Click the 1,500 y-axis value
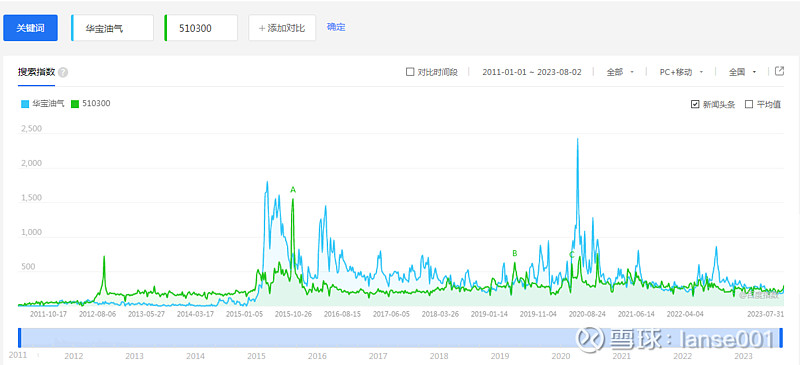The height and width of the screenshot is (365, 800). coord(31,198)
